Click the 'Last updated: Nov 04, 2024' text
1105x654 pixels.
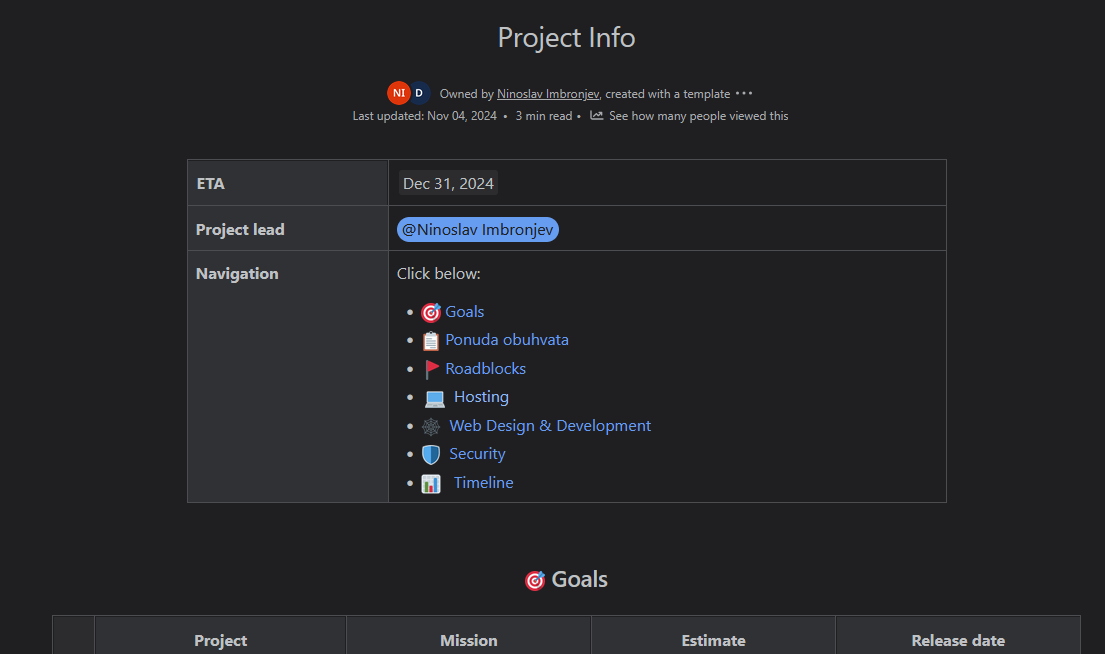(424, 116)
